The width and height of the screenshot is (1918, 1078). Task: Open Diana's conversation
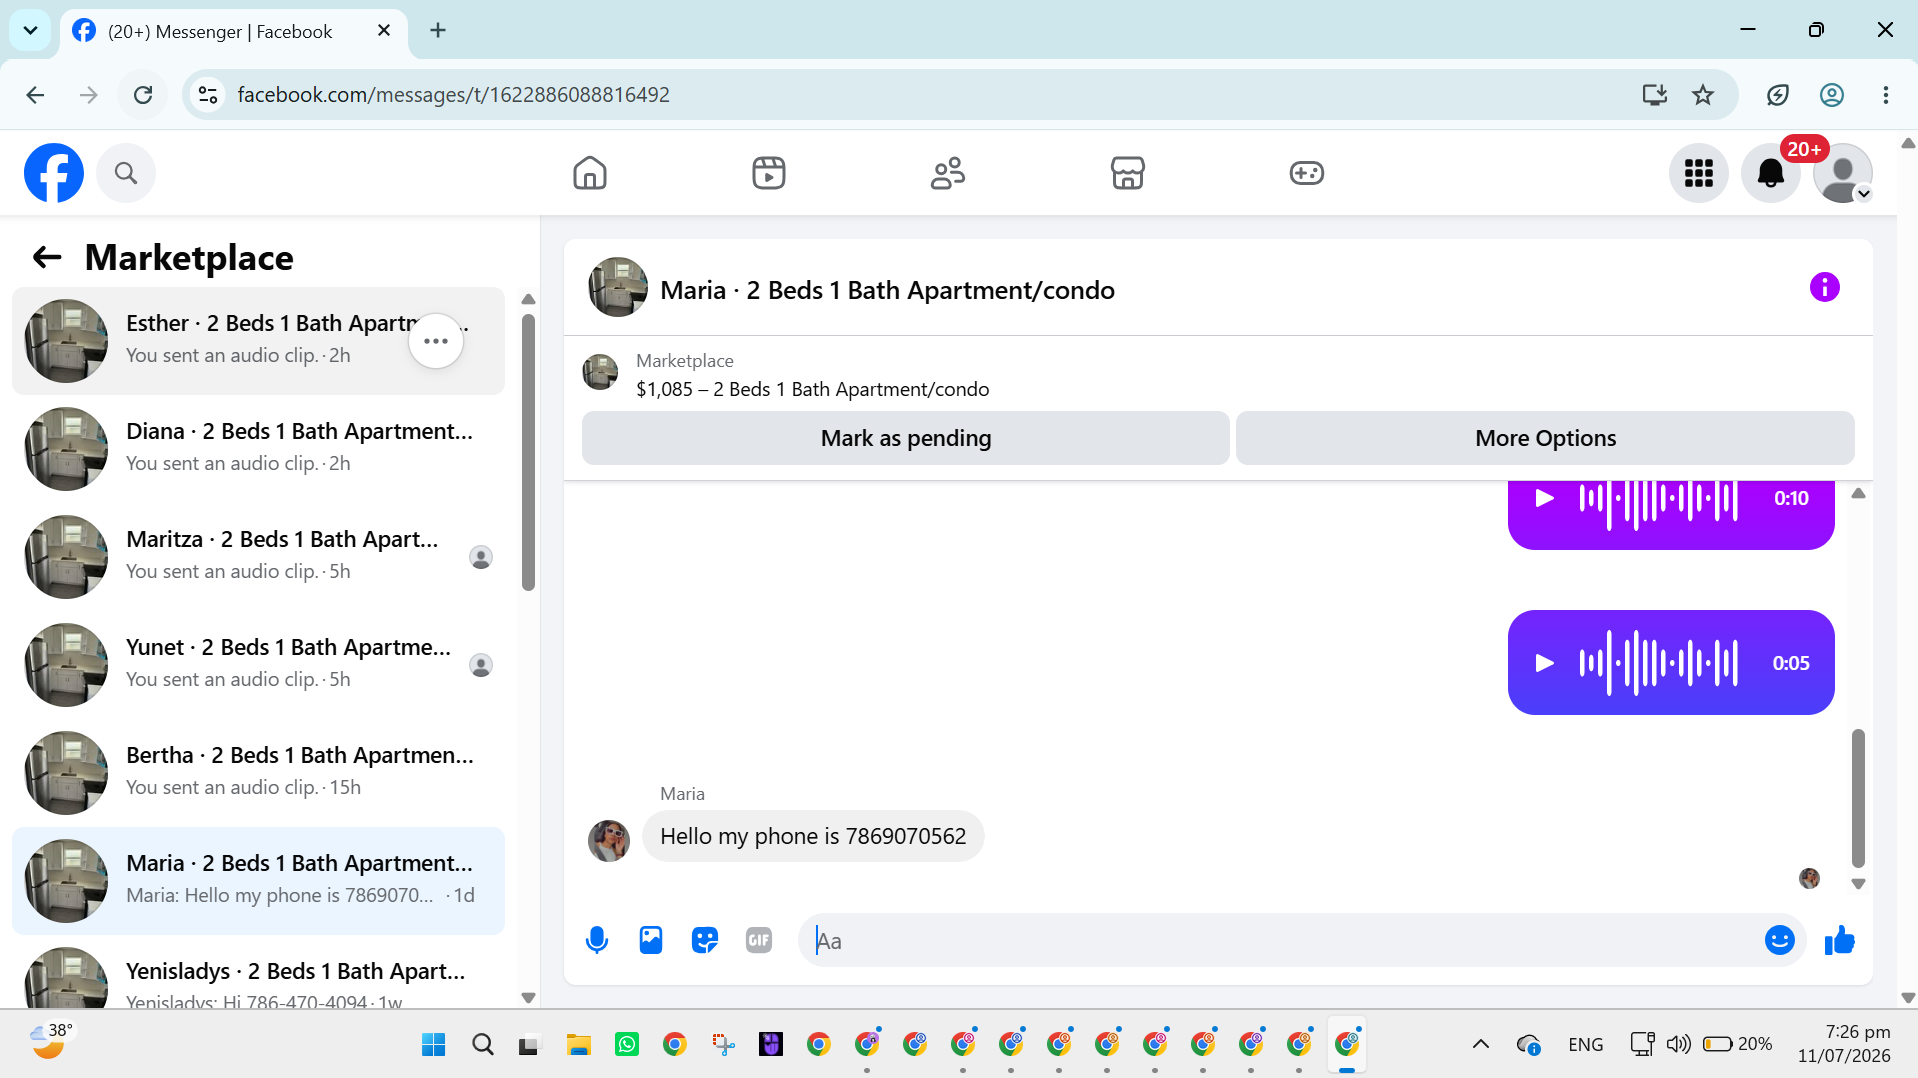(258, 449)
